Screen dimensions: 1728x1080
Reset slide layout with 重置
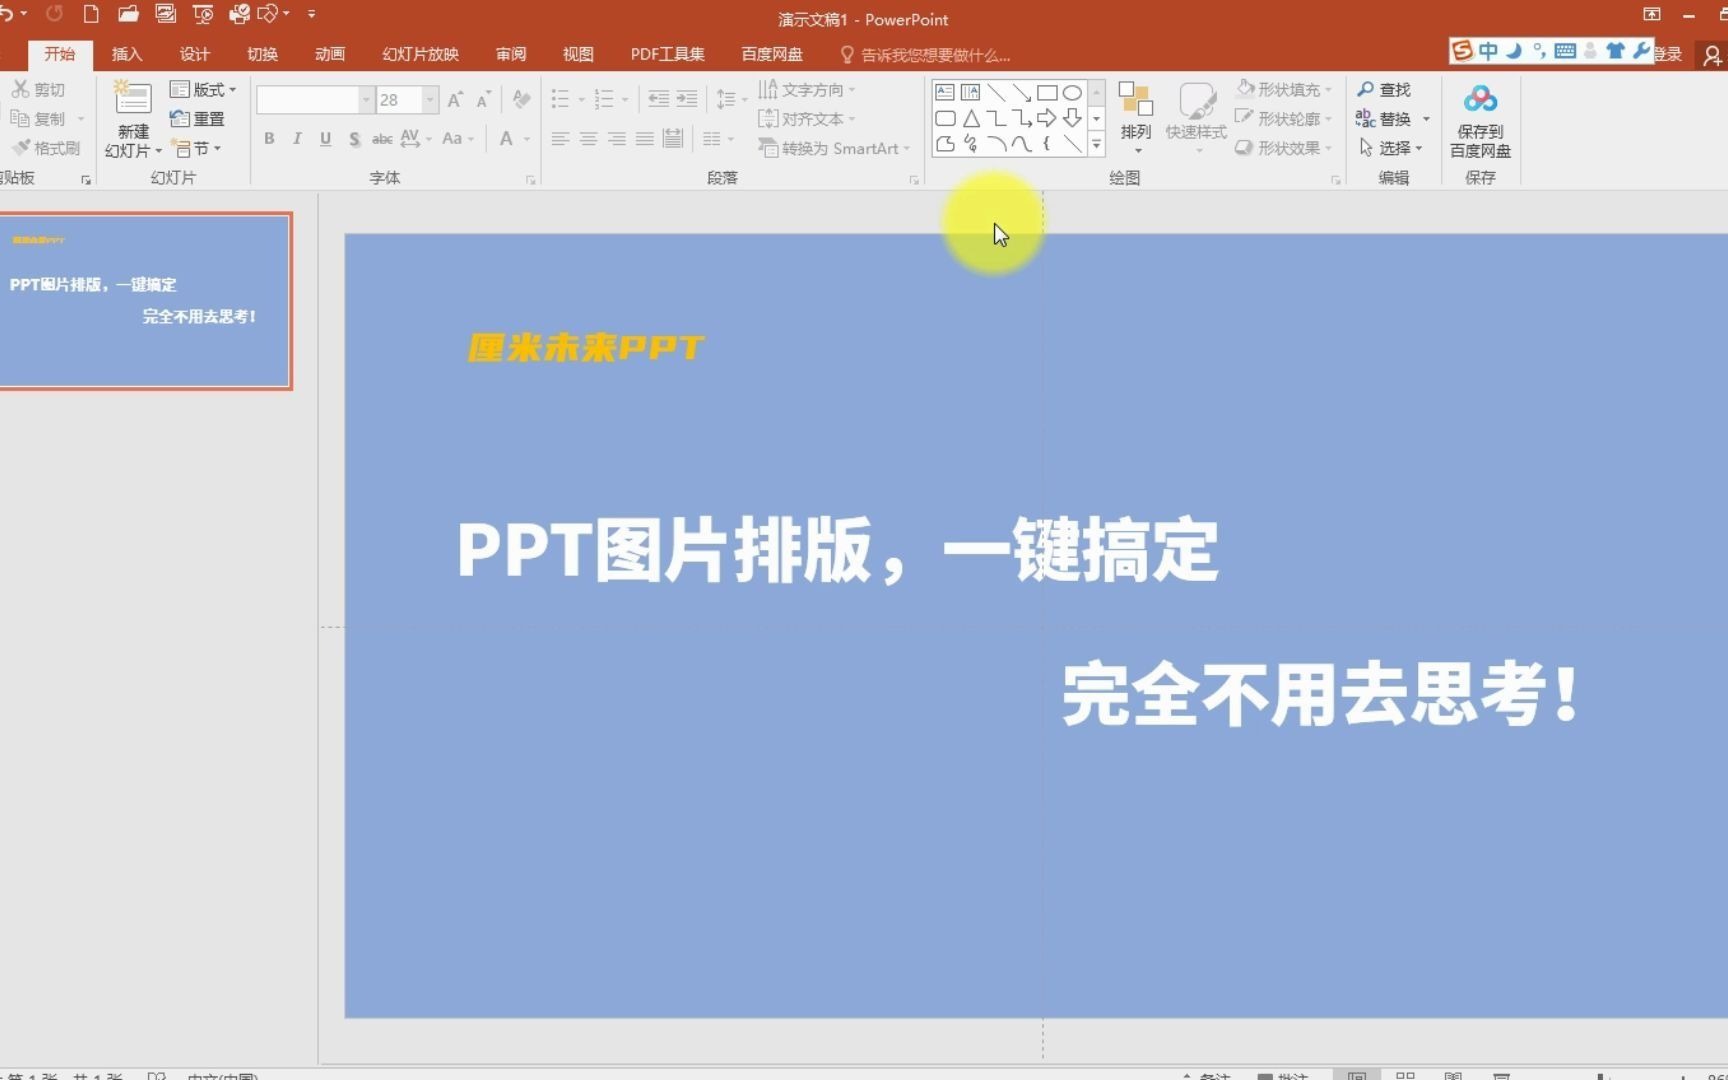(197, 119)
